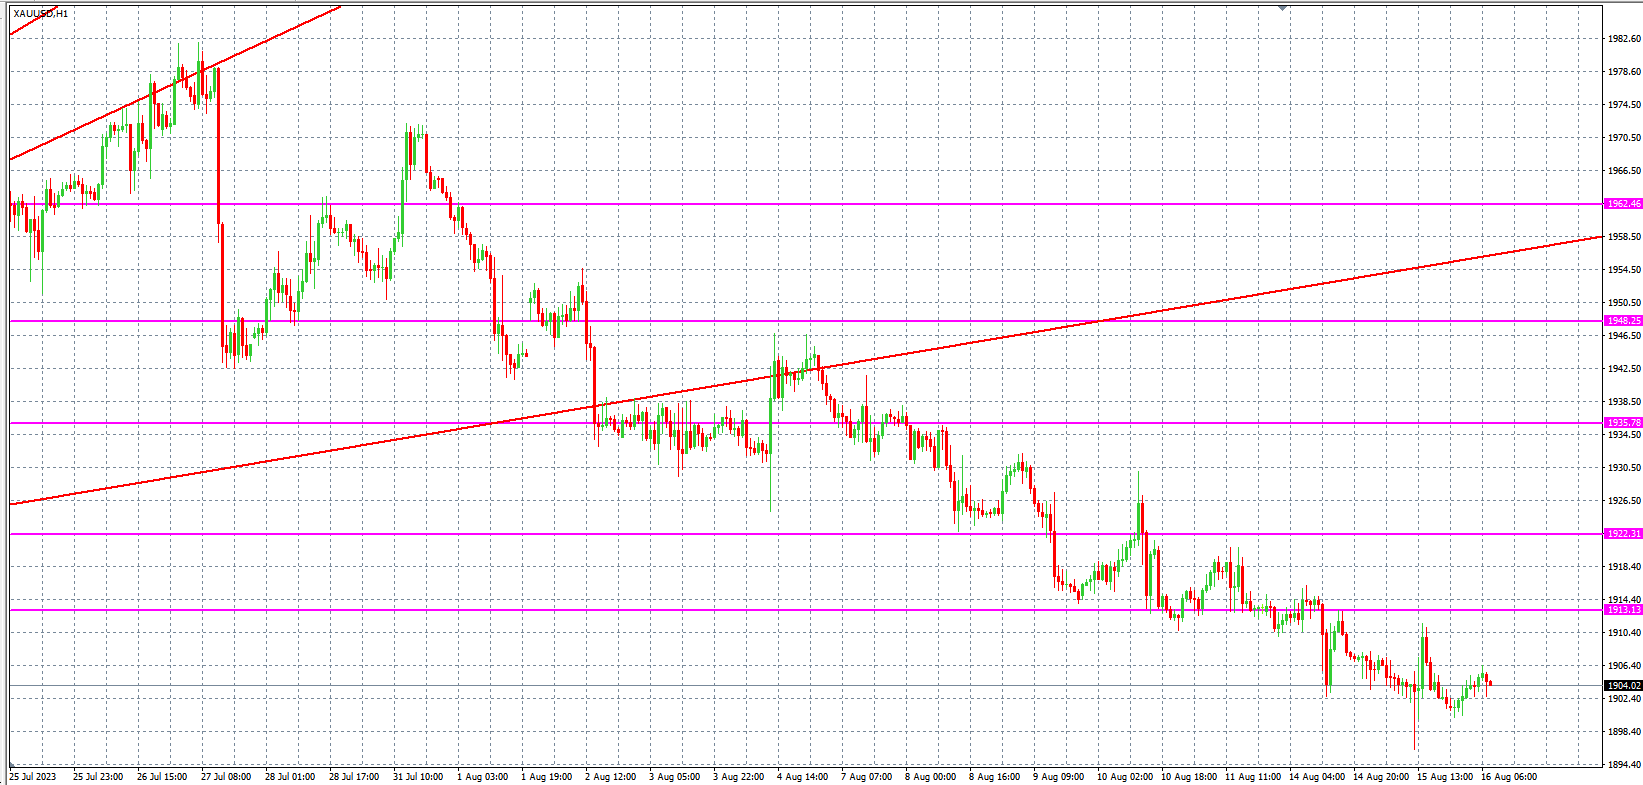The height and width of the screenshot is (785, 1643).
Task: Click the current price label 1904.02
Action: click(x=1622, y=686)
